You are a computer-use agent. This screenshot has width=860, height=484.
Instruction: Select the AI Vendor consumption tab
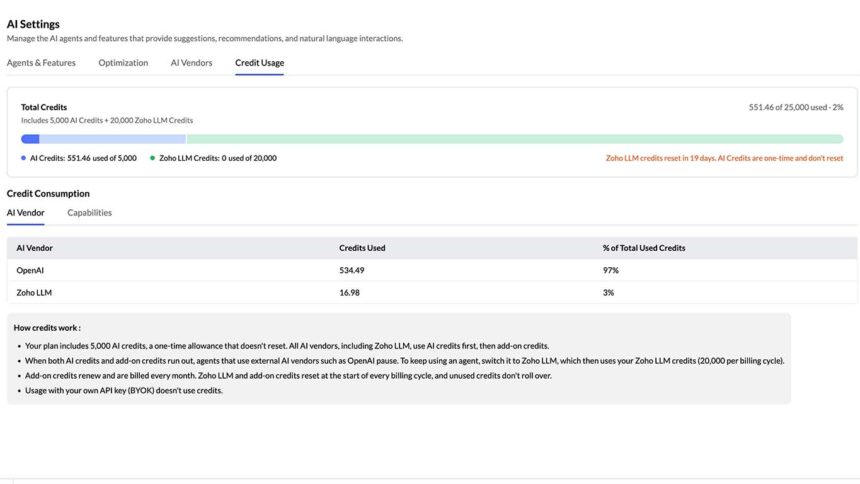[26, 212]
